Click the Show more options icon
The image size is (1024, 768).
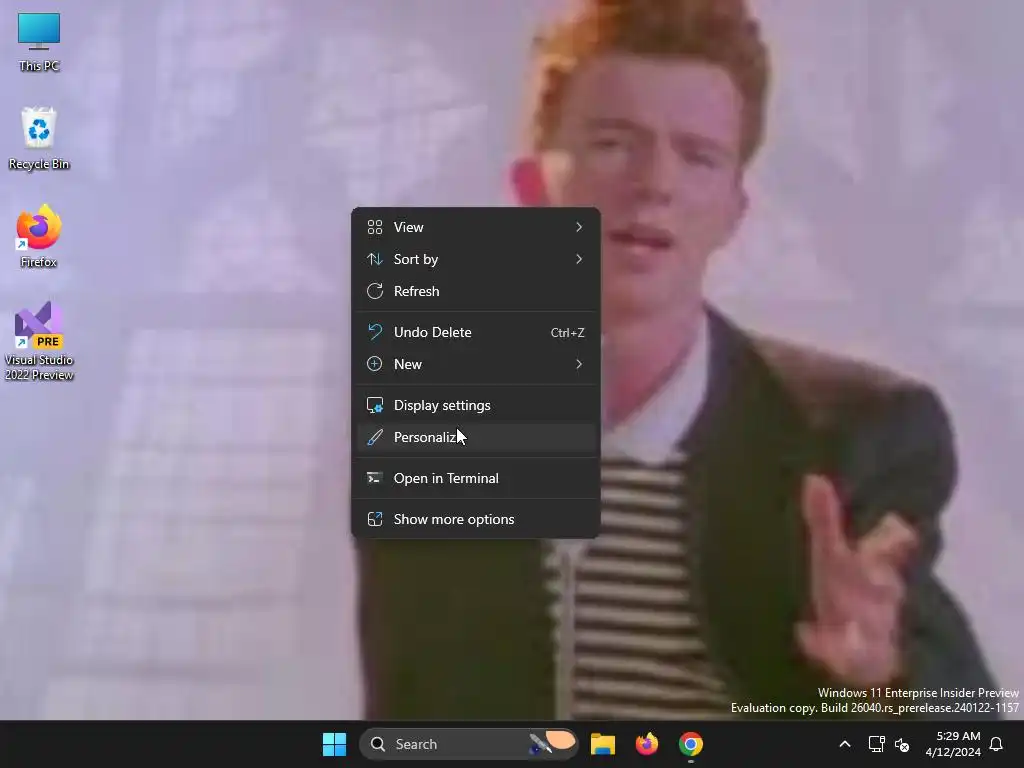375,519
